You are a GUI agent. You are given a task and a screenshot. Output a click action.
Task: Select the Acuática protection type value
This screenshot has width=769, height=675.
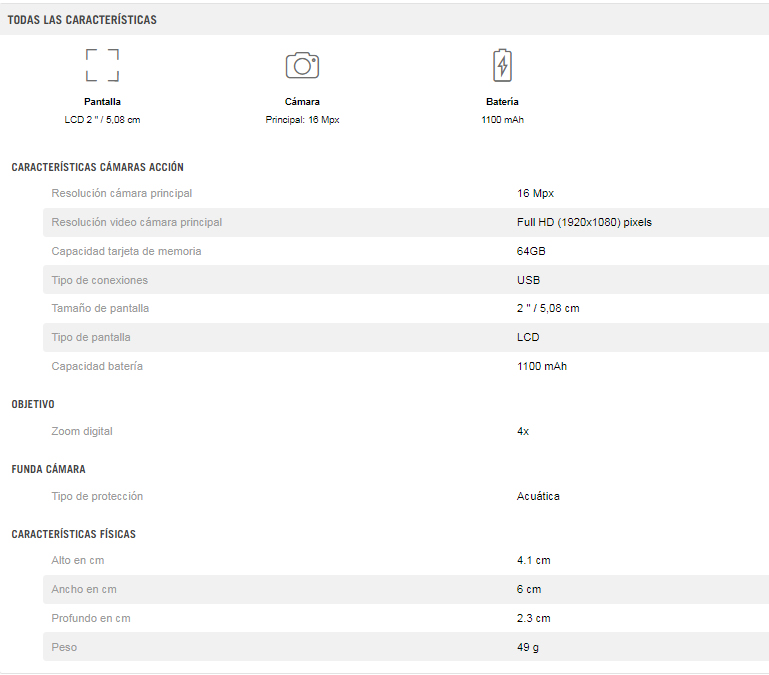coord(538,496)
